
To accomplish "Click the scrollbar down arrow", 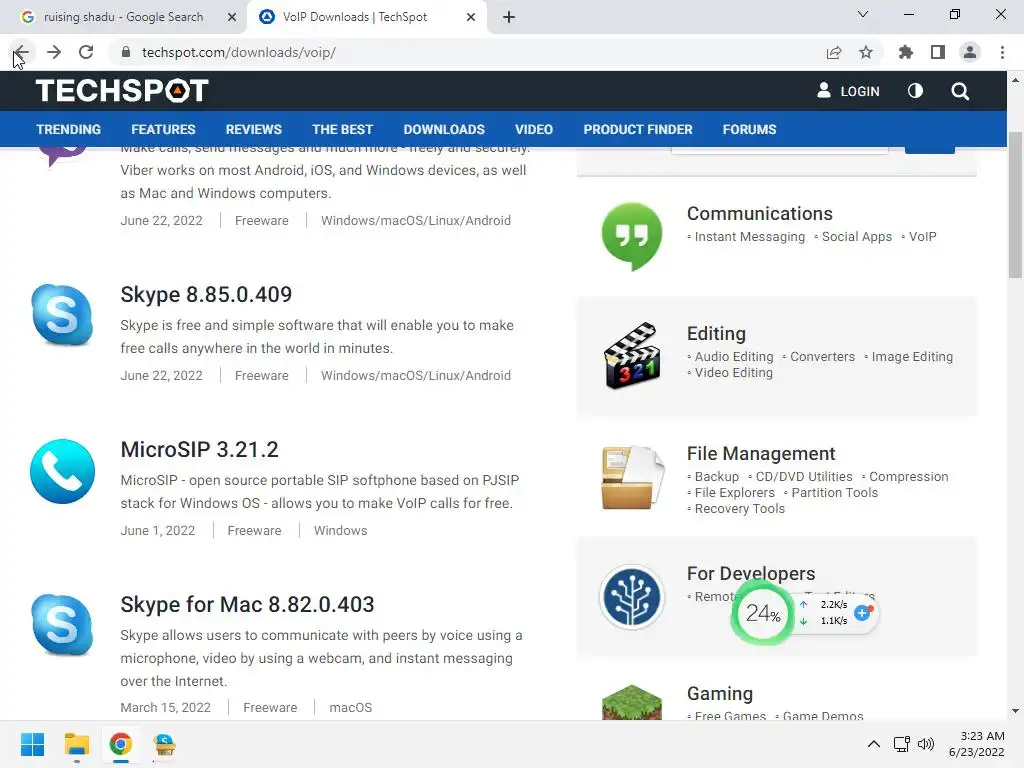I will click(1015, 711).
